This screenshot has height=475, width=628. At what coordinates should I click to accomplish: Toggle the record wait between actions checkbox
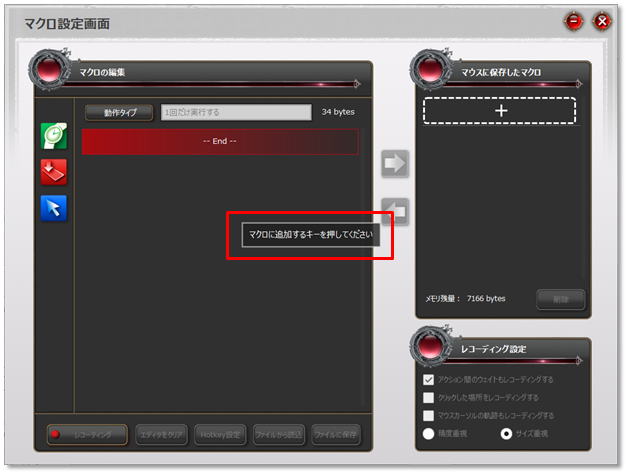point(429,380)
